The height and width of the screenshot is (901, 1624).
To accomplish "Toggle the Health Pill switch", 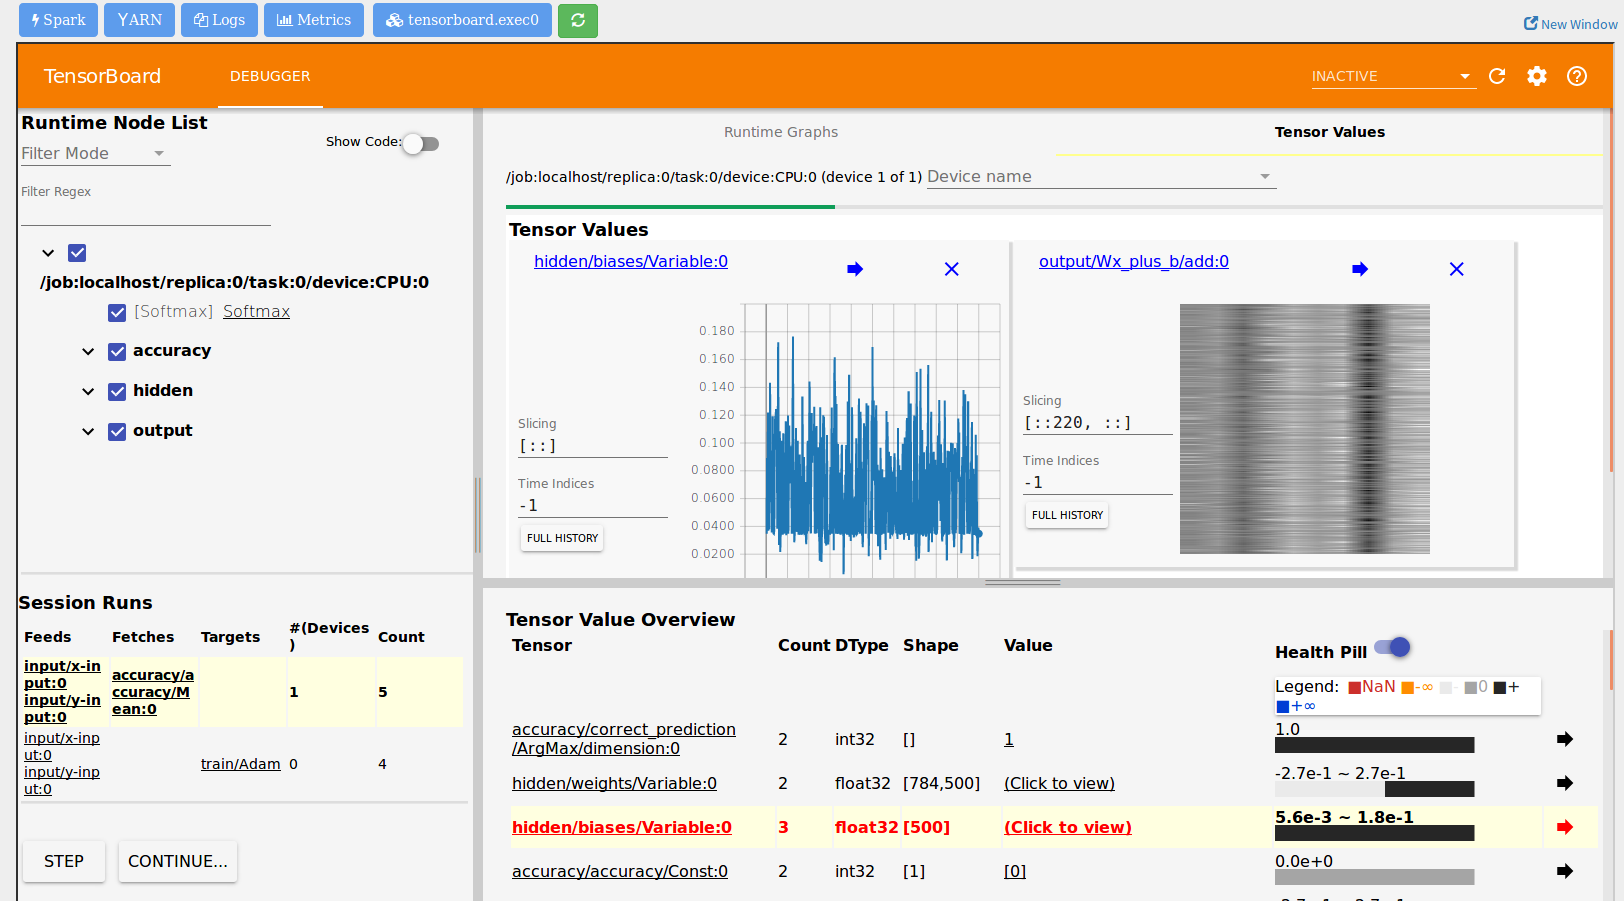I will coord(1392,648).
